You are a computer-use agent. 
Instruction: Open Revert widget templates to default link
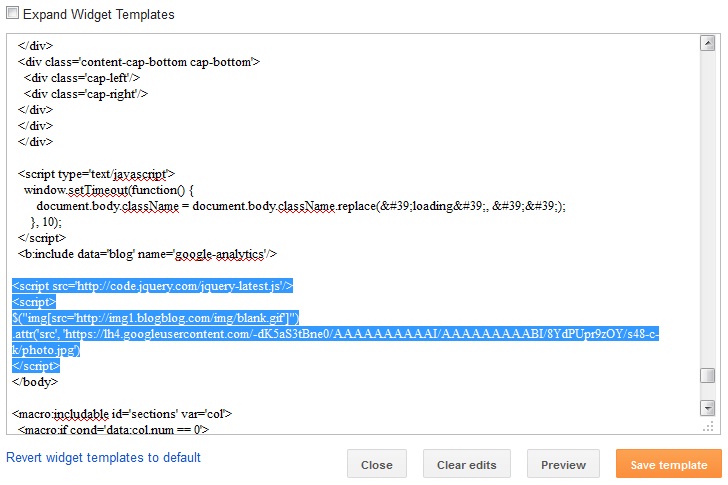pyautogui.click(x=103, y=458)
